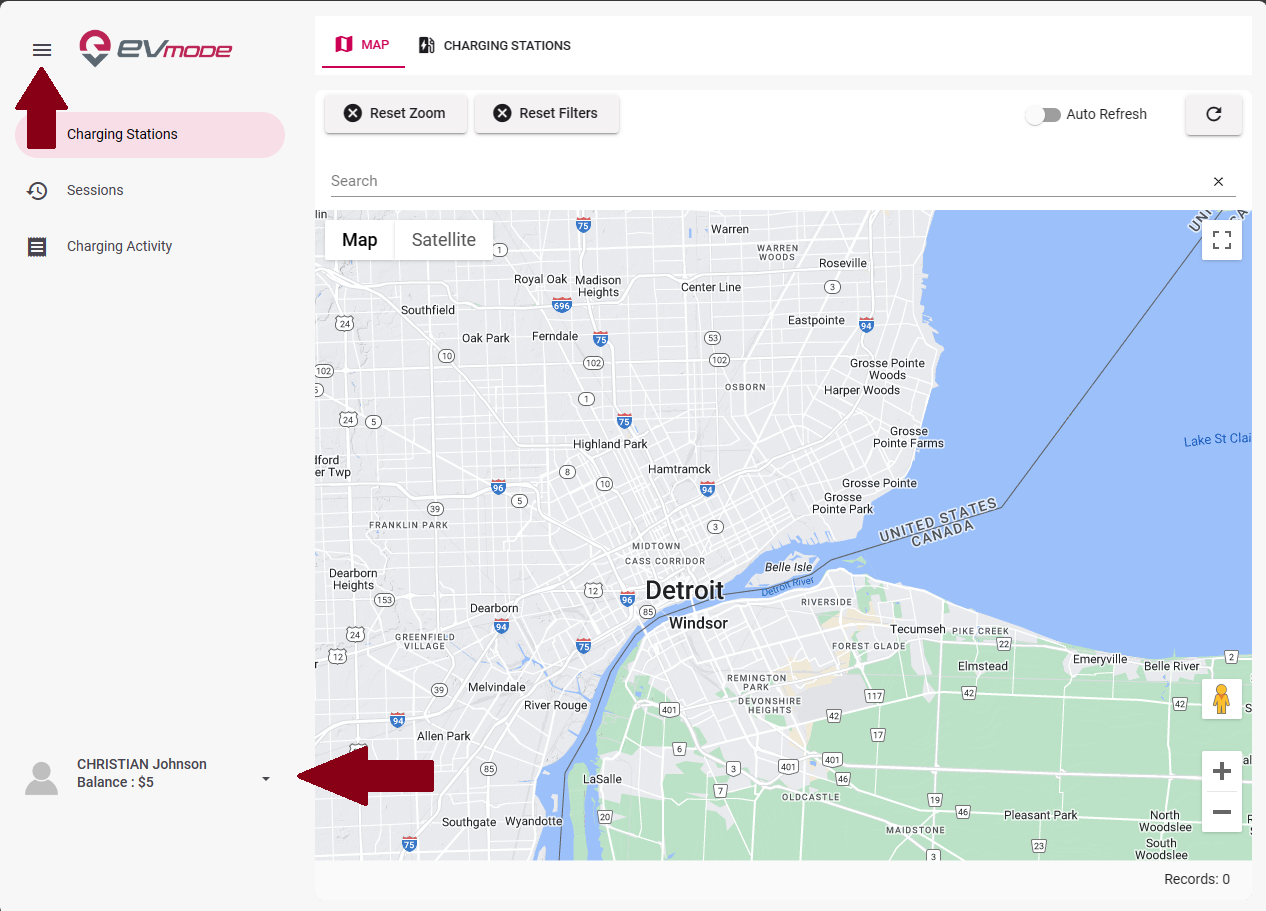The height and width of the screenshot is (911, 1266).
Task: Click the EVmode logo
Action: click(155, 48)
